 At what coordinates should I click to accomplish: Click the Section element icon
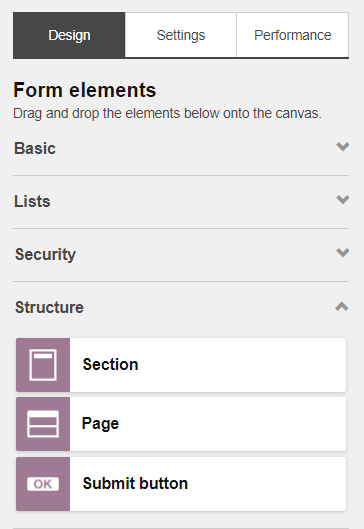(43, 365)
